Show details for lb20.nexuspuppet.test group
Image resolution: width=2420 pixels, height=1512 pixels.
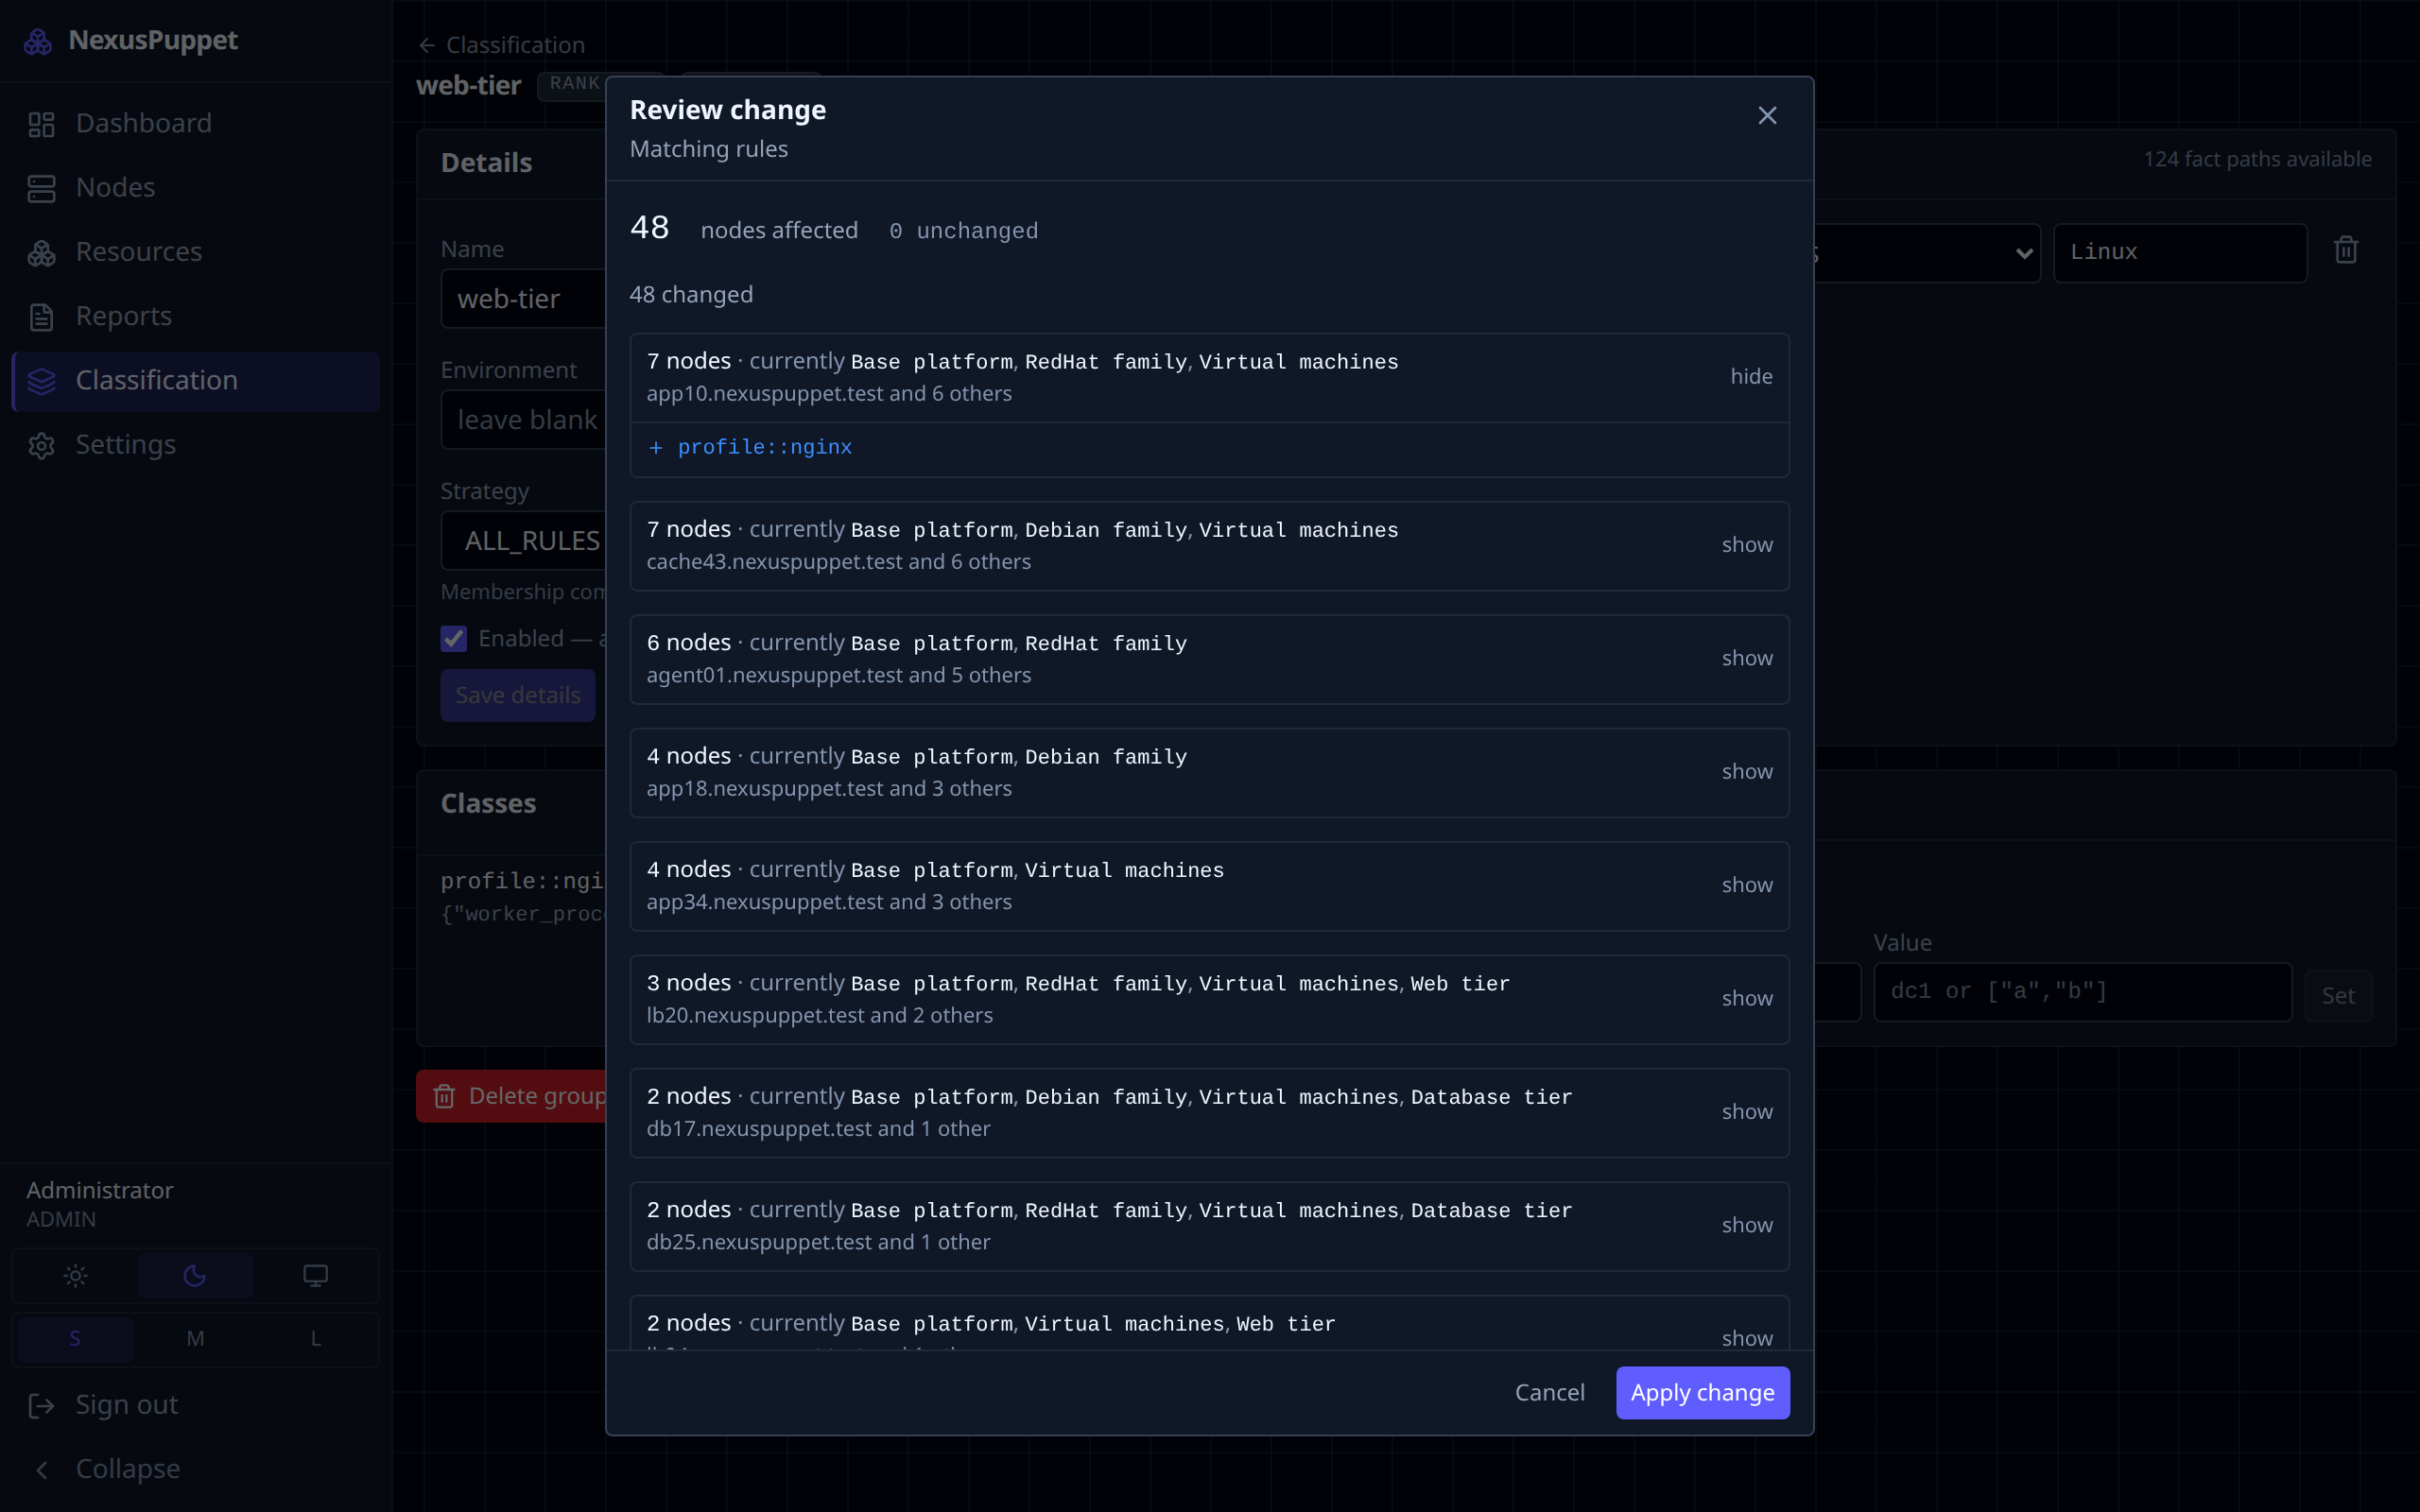(x=1747, y=998)
